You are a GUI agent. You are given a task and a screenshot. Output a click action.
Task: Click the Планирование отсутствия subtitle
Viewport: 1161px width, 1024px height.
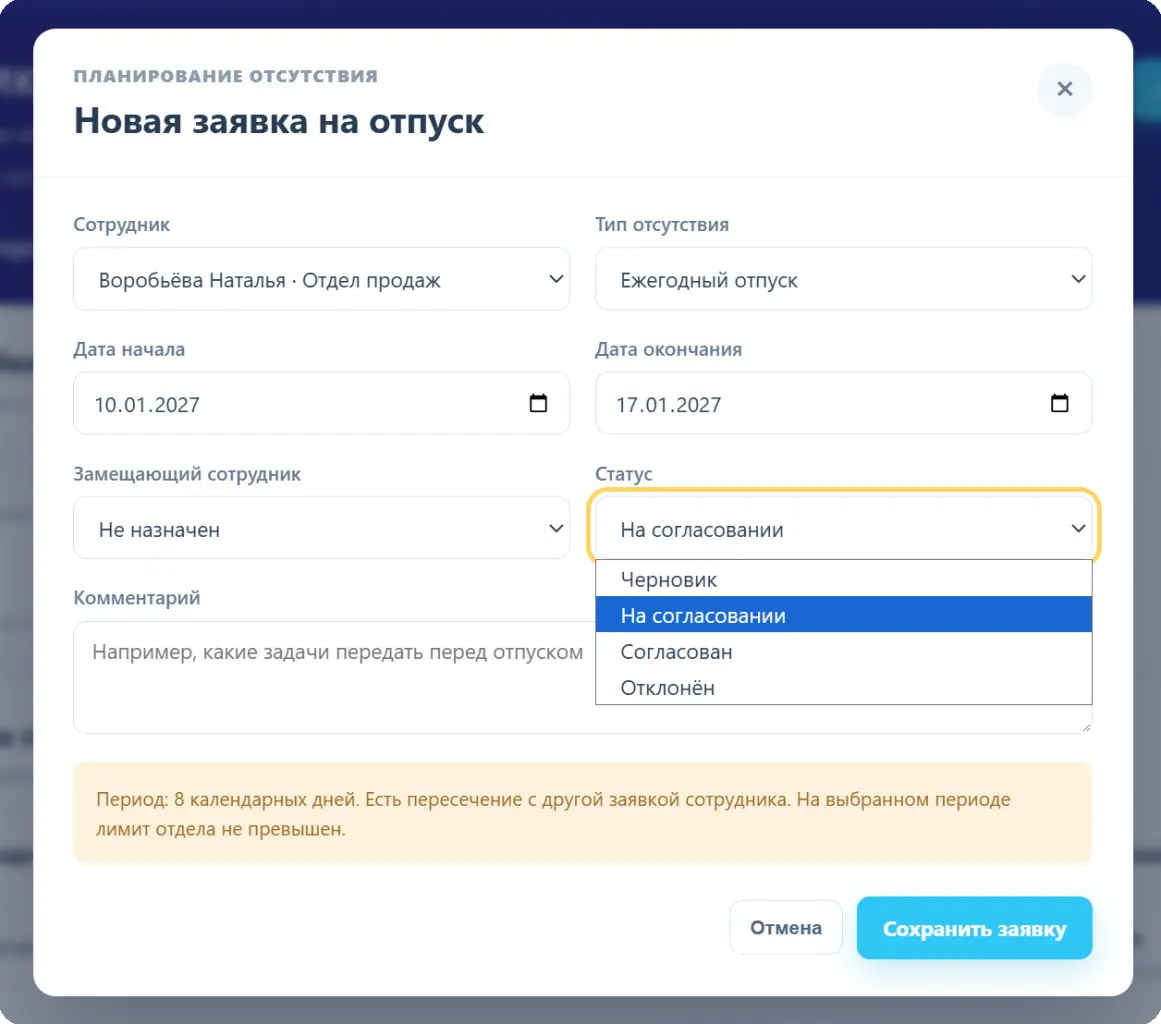225,76
